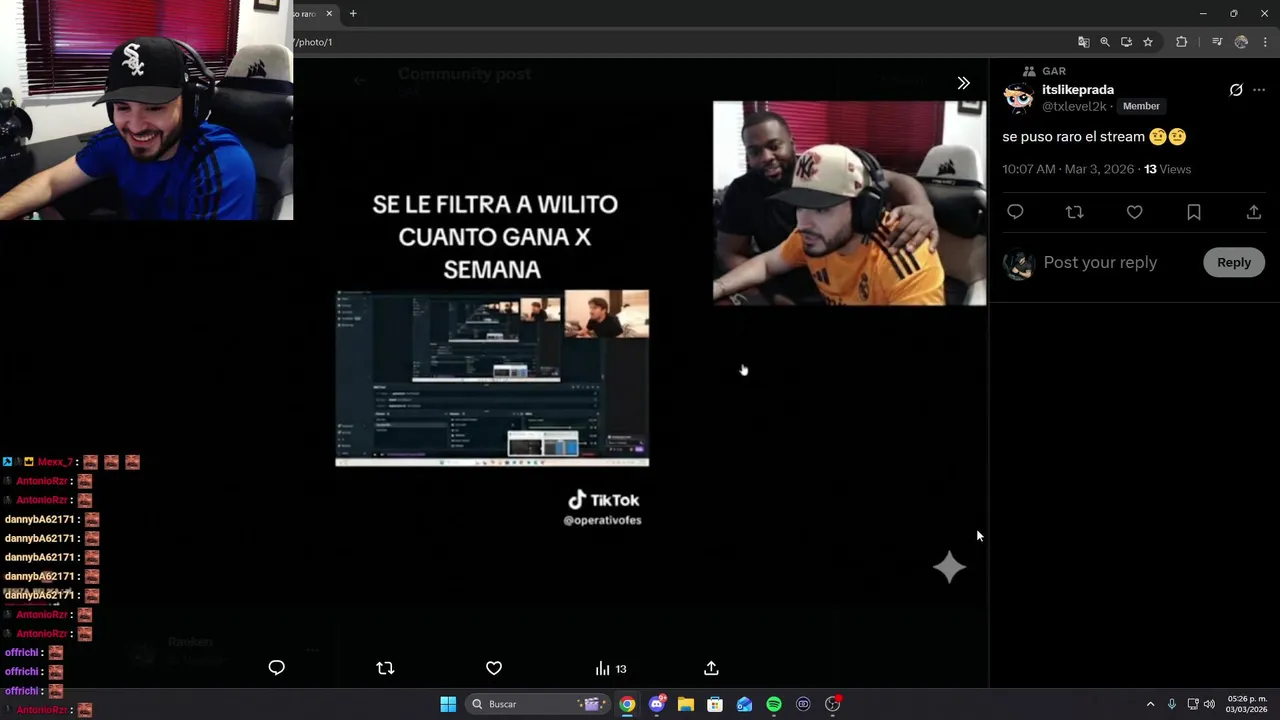Open the Chrome three-dot menu
1280x720 pixels.
1265,42
